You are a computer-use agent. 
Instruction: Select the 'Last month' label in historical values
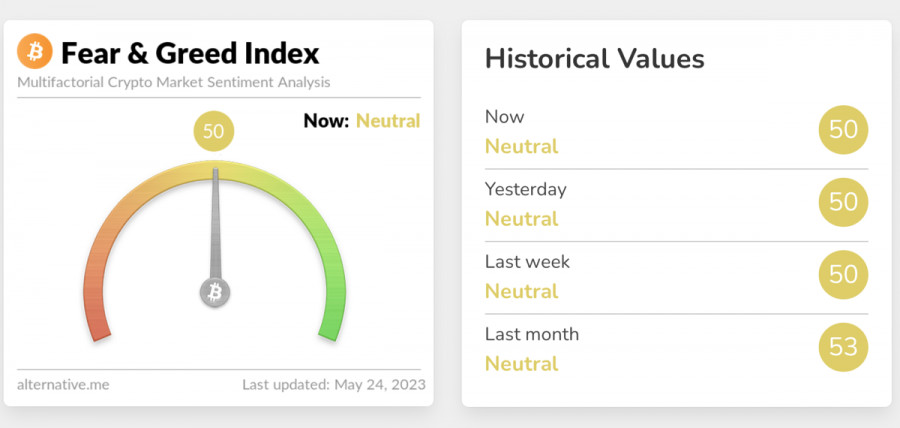(x=532, y=334)
